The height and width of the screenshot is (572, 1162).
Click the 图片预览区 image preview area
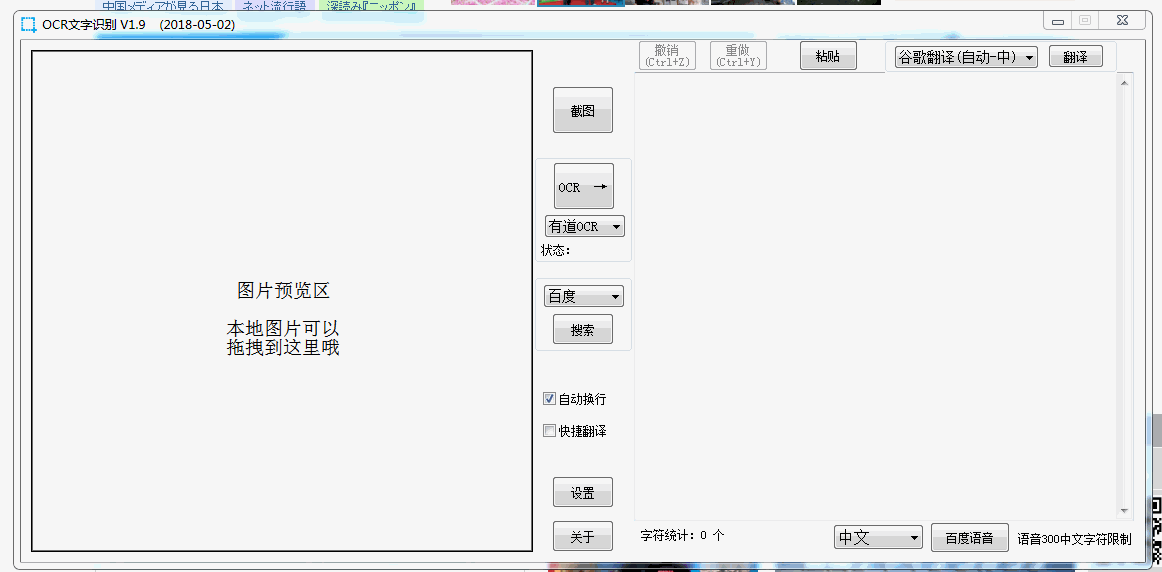coord(282,301)
